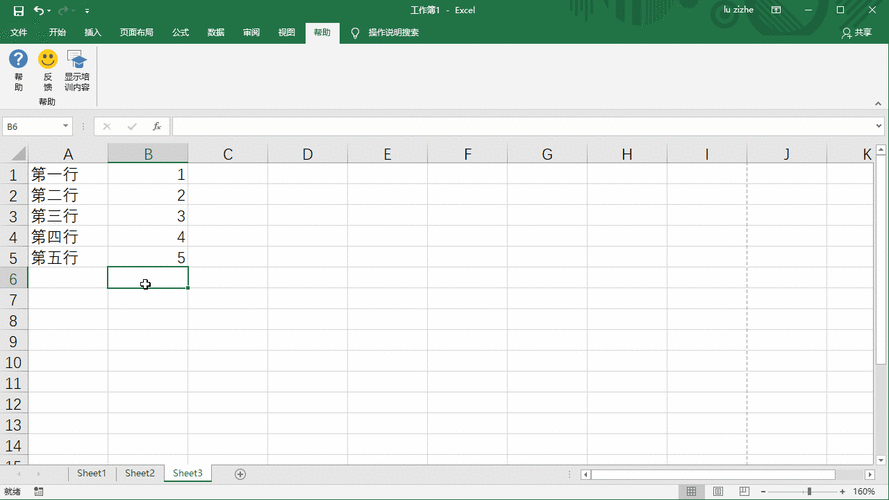This screenshot has height=500, width=889.
Task: Switch to Page Break Preview icon
Action: [744, 491]
